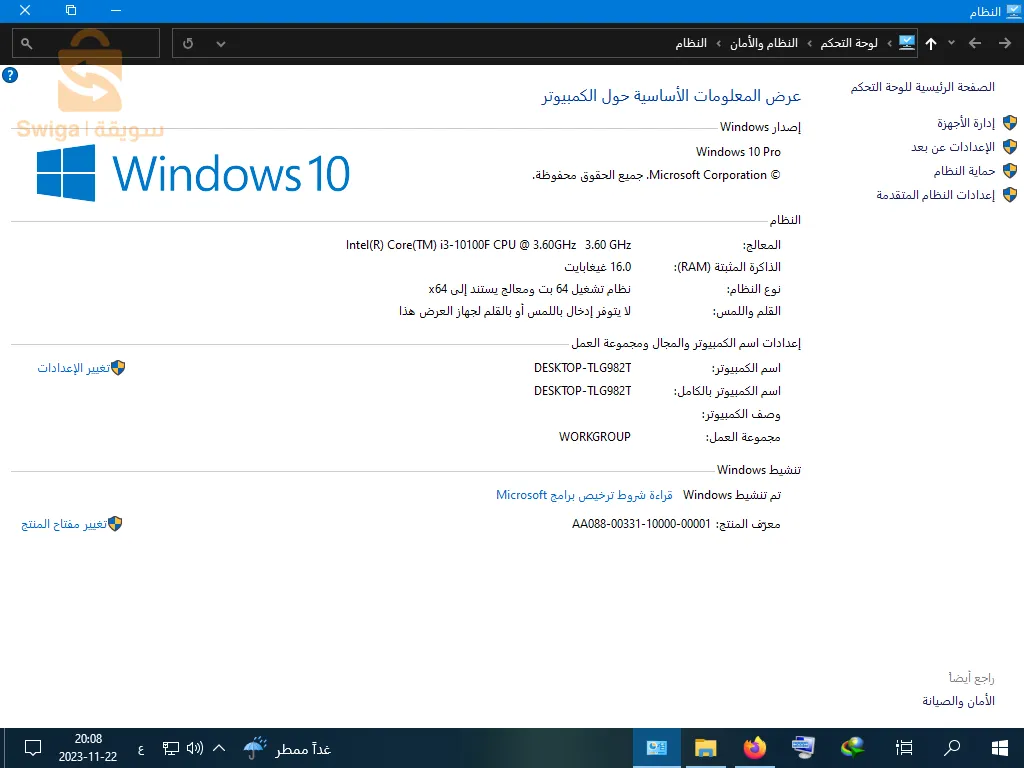1024x768 pixels.
Task: Open the taskbar search magnifier
Action: [952, 747]
